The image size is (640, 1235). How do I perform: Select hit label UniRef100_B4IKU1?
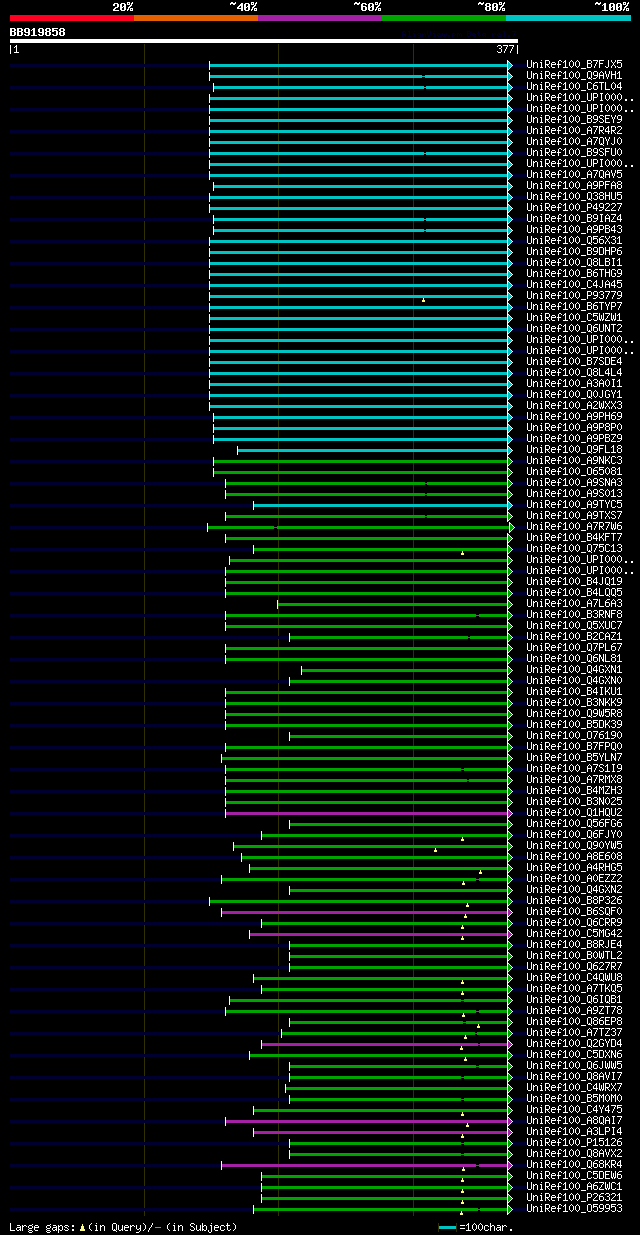[574, 691]
